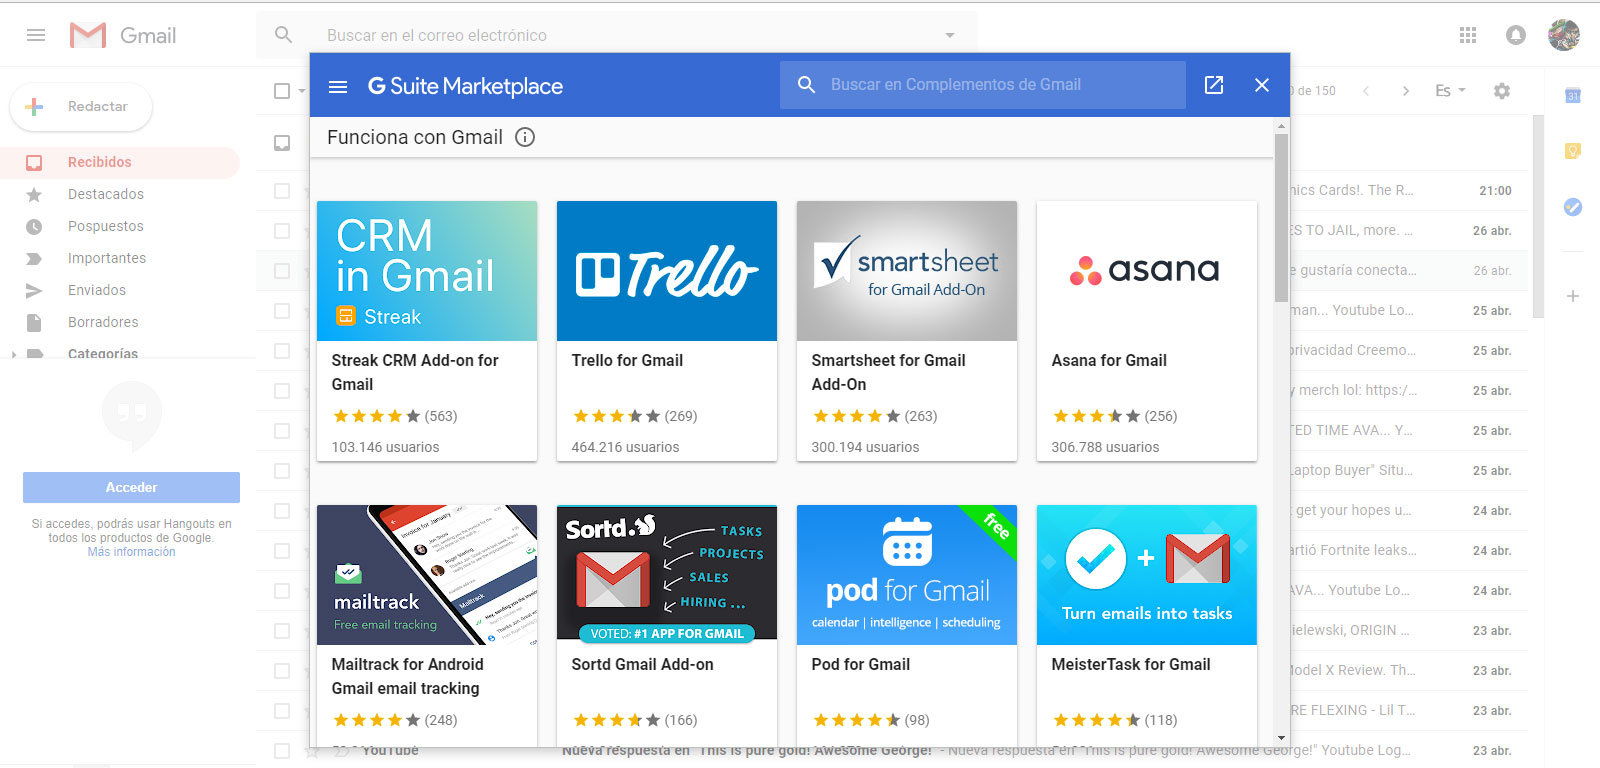Open Gmail main menu hamburger icon

(x=36, y=35)
